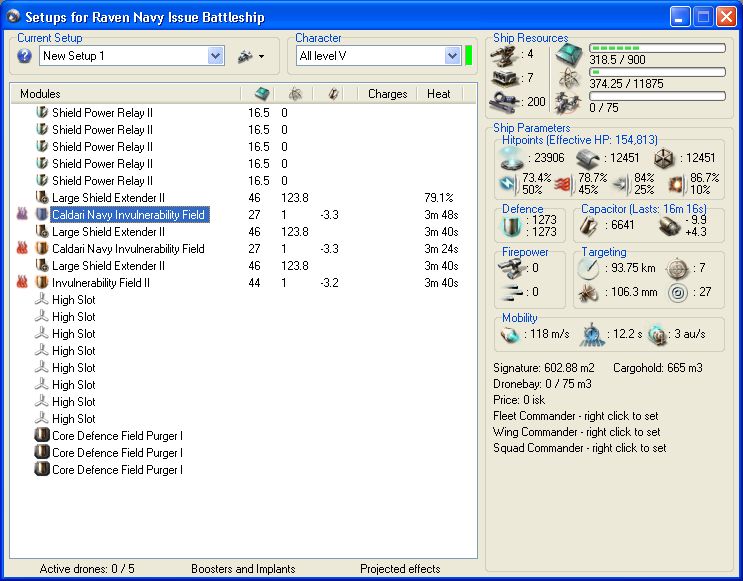The width and height of the screenshot is (743, 581).
Task: Open the ship tools dropdown arrow
Action: tap(261, 57)
